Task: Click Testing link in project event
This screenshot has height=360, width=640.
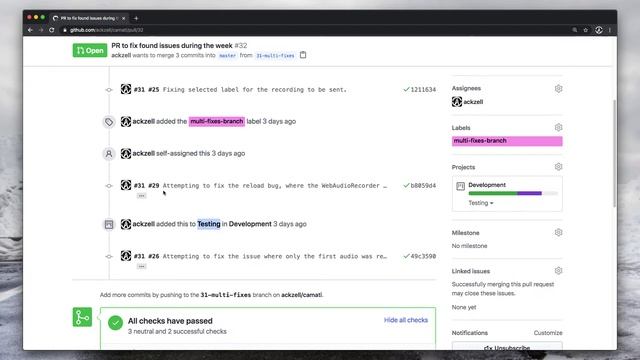Action: (x=209, y=224)
